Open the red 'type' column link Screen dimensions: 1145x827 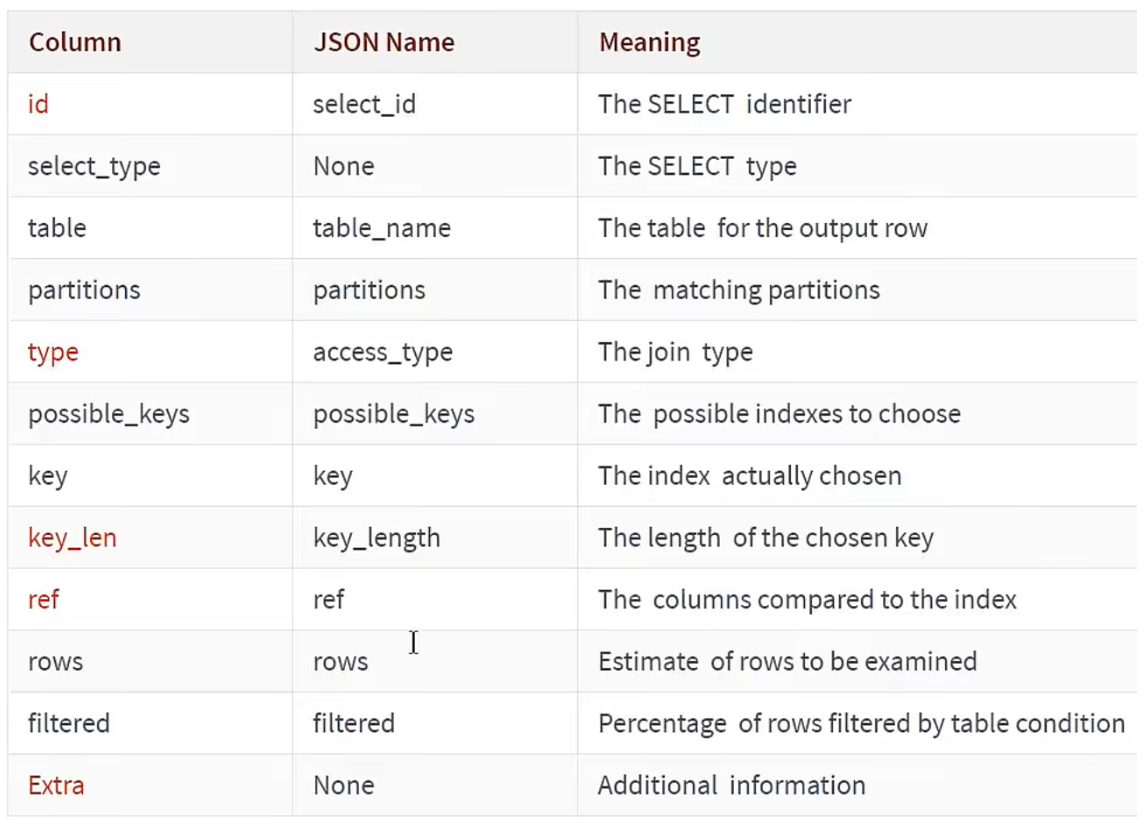pos(53,352)
